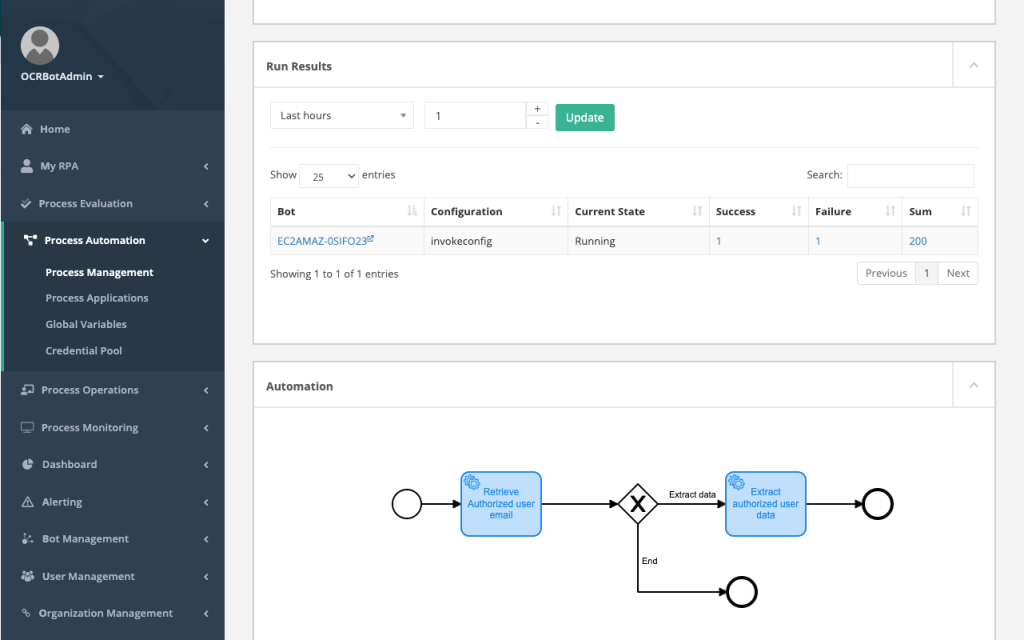Click the User Management people icon
The height and width of the screenshot is (640, 1024).
pyautogui.click(x=27, y=576)
